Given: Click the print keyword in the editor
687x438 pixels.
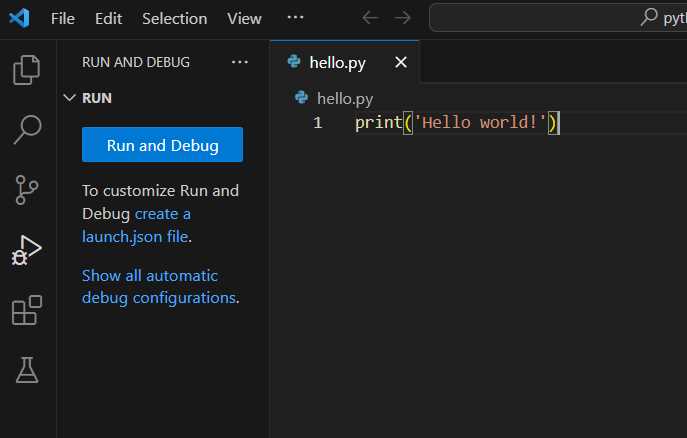Looking at the screenshot, I should tap(379, 123).
